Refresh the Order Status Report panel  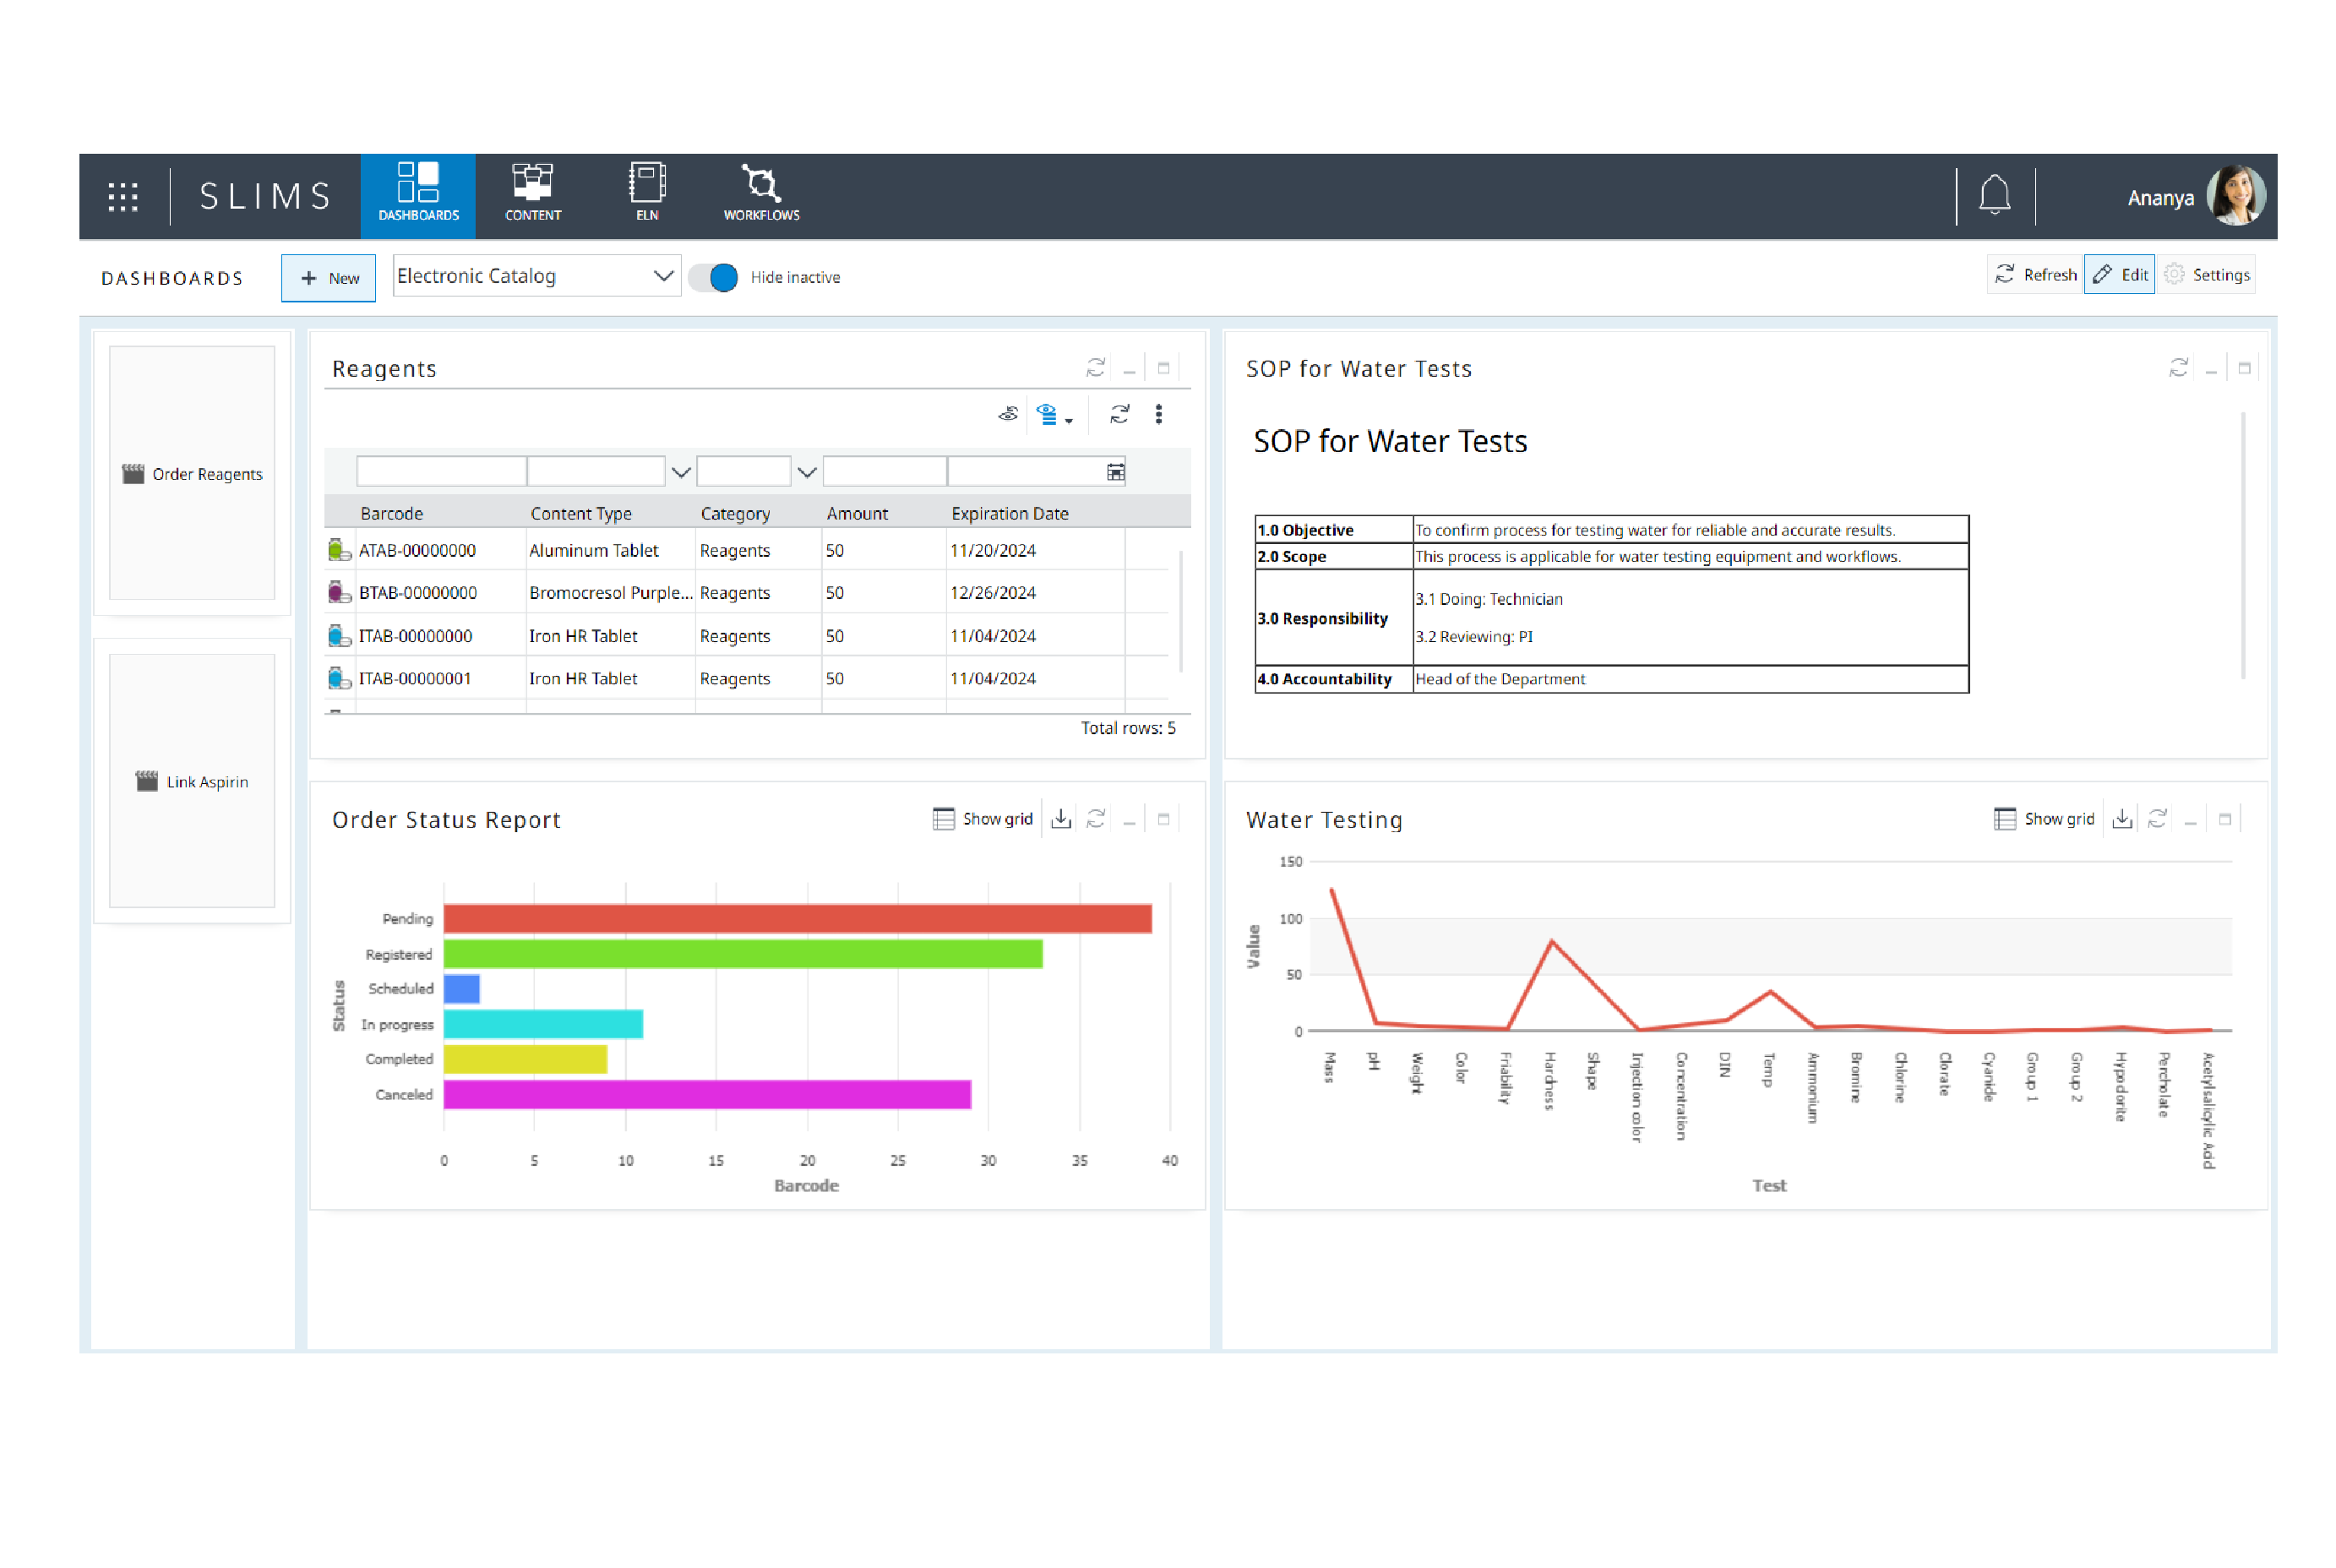tap(1096, 819)
